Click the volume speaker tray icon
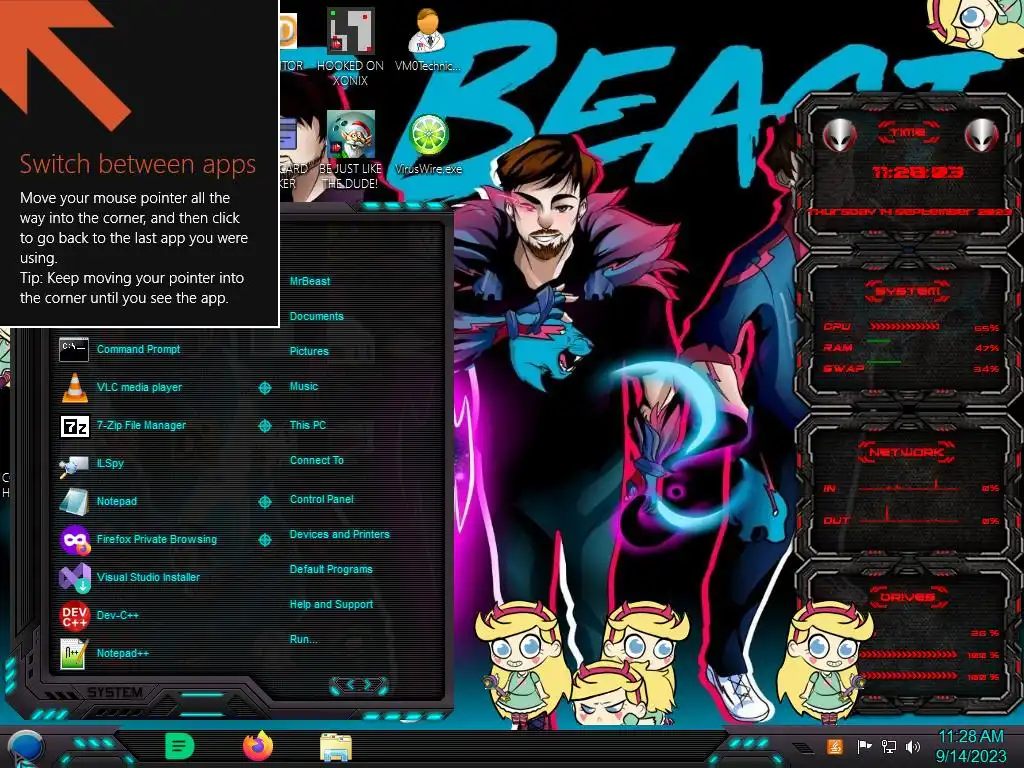 tap(913, 746)
